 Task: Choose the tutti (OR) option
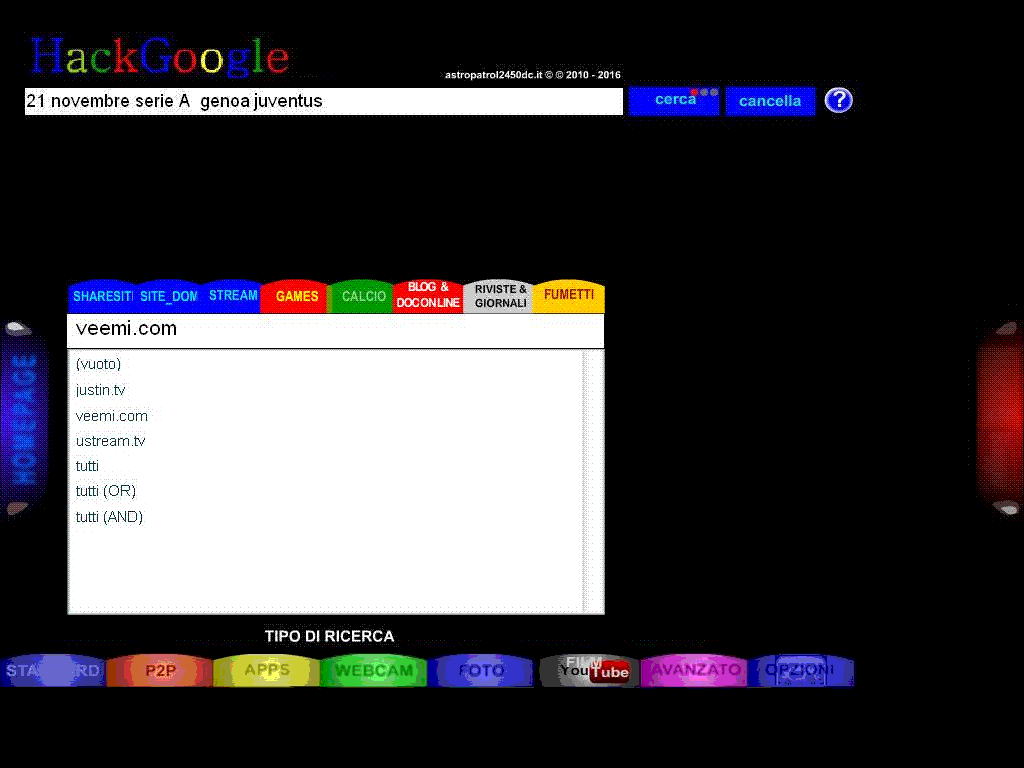[106, 490]
